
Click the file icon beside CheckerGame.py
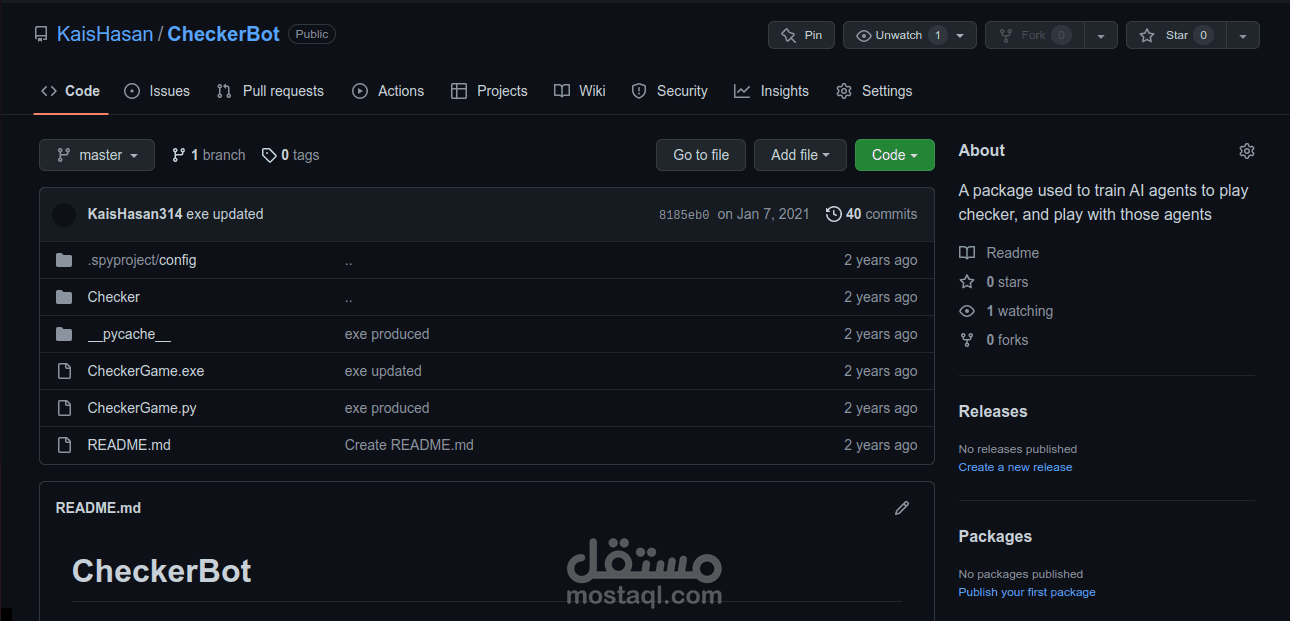(x=64, y=408)
